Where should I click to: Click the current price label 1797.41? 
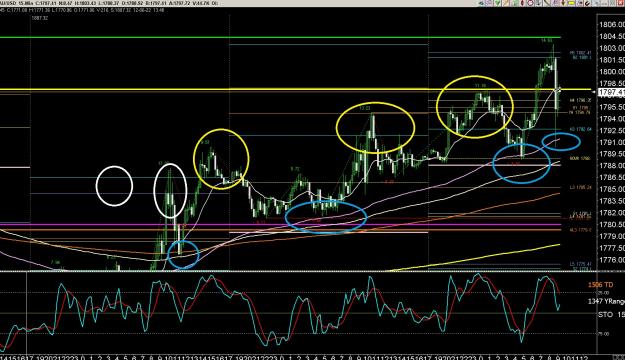pos(612,92)
